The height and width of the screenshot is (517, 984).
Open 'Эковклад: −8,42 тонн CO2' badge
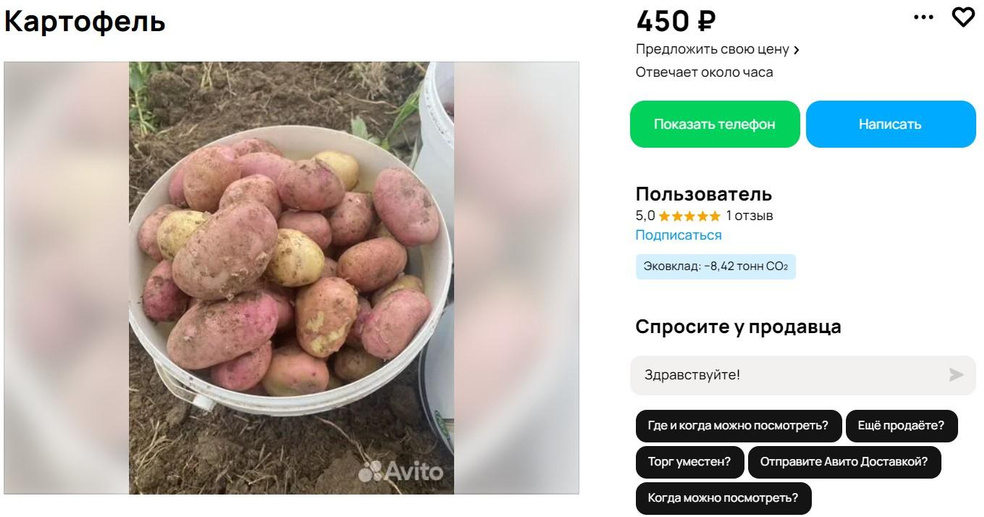coord(715,267)
